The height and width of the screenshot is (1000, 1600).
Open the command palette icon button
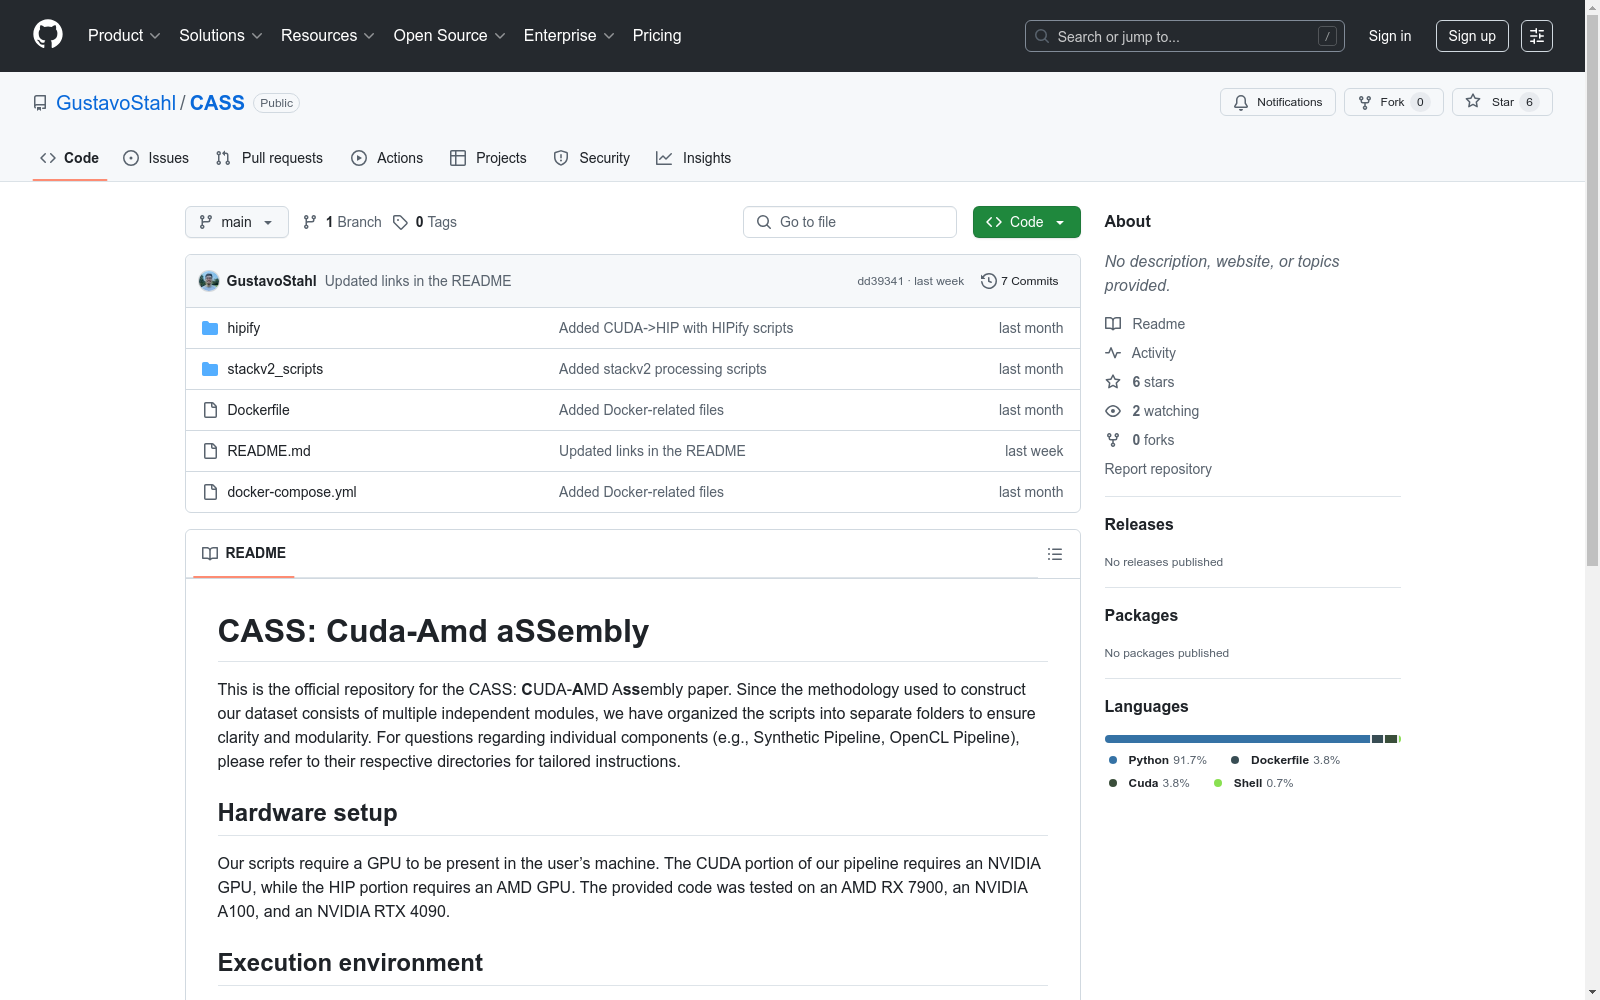tap(1537, 36)
